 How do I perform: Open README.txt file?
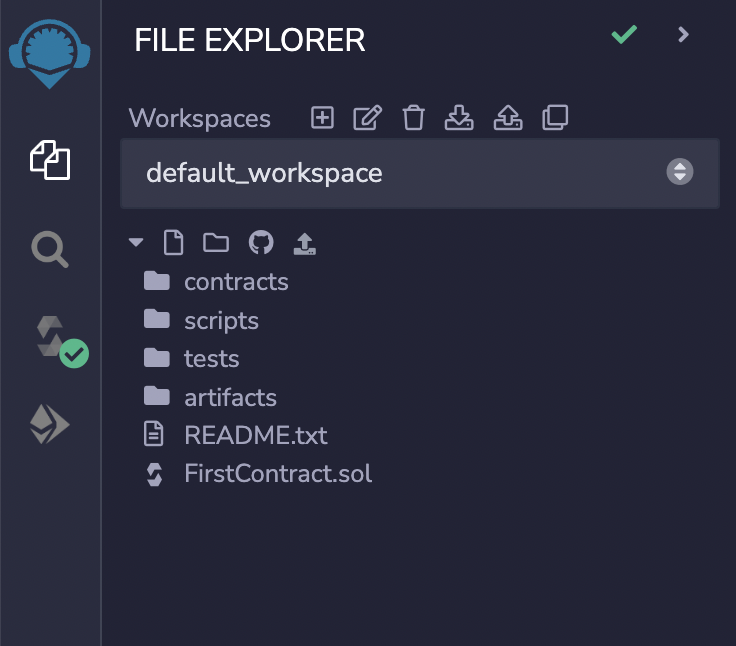[235, 435]
